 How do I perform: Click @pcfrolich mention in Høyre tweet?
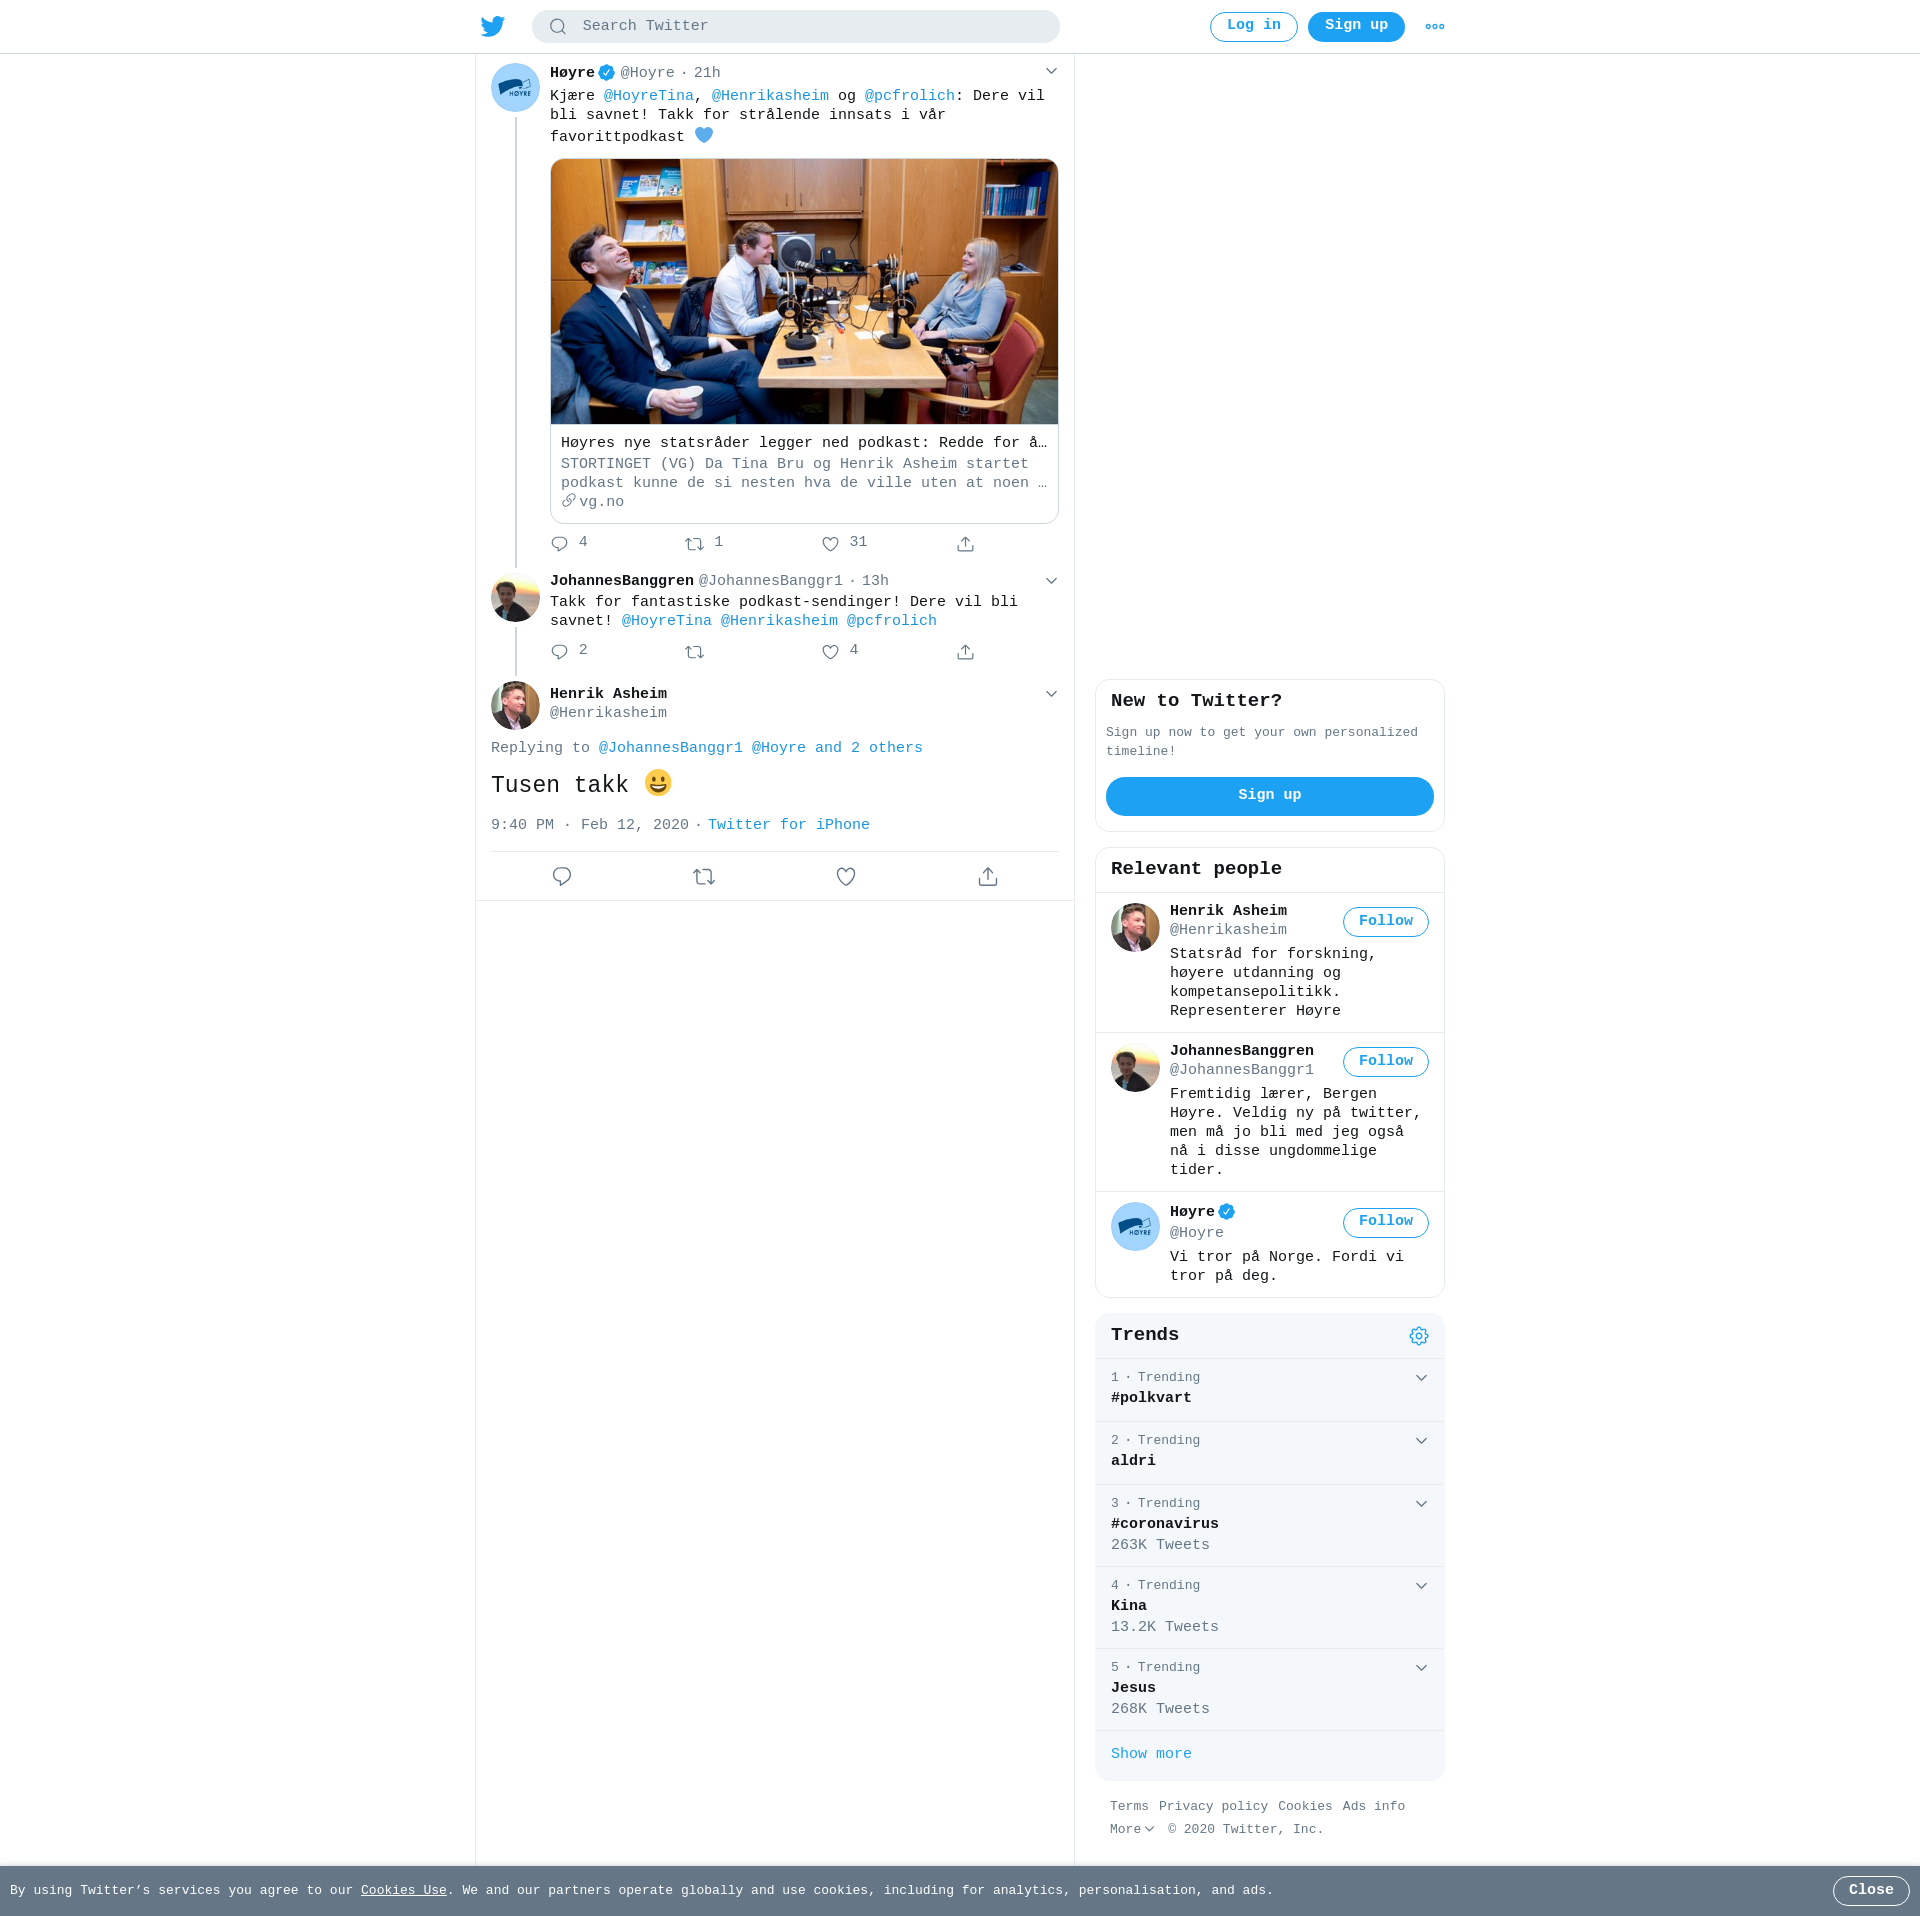pyautogui.click(x=909, y=96)
